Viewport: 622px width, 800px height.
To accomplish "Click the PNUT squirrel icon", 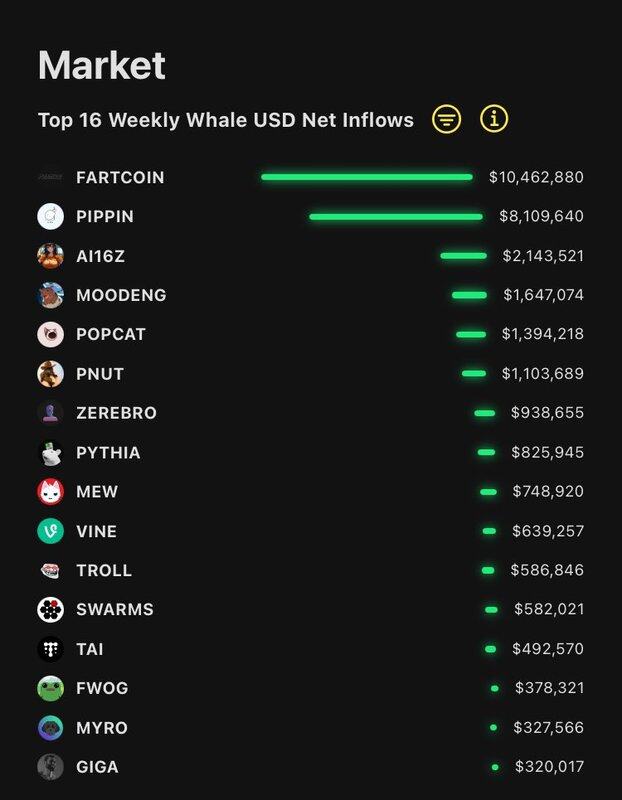I will (x=51, y=374).
